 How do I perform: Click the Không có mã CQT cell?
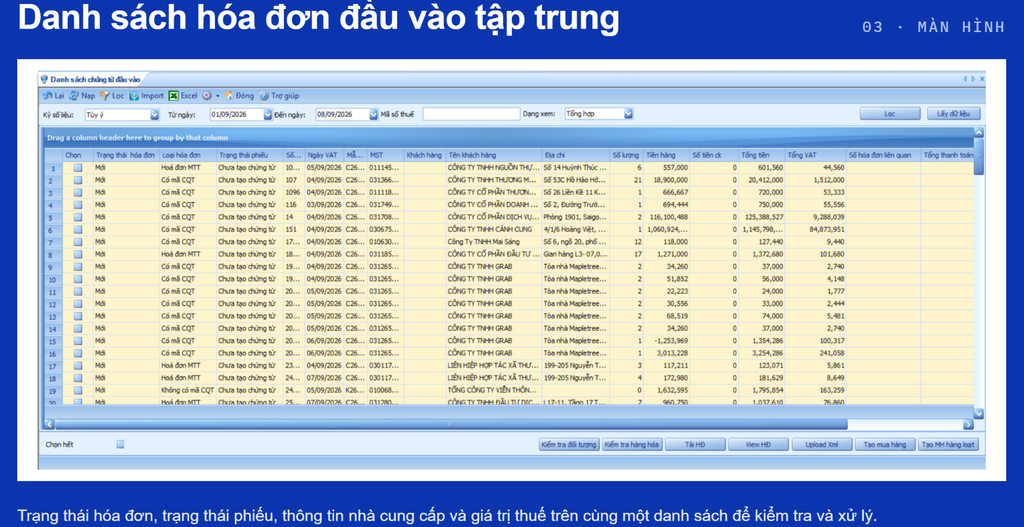pos(187,391)
